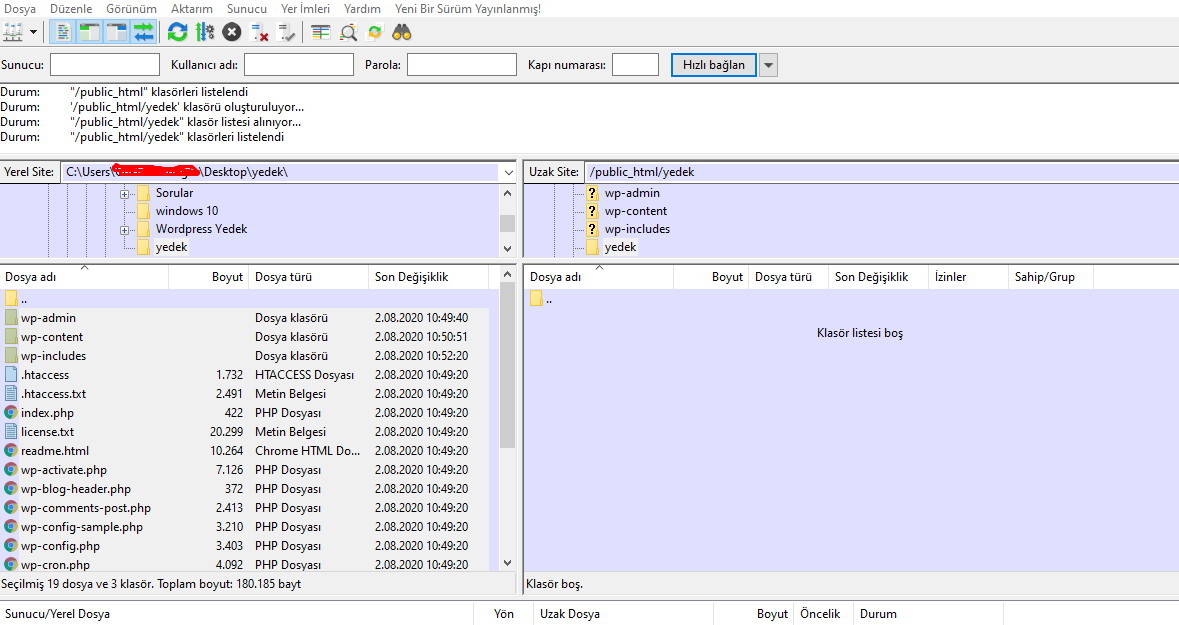The image size is (1179, 625).
Task: Click the local file list scrollbar down arrow
Action: coord(508,563)
